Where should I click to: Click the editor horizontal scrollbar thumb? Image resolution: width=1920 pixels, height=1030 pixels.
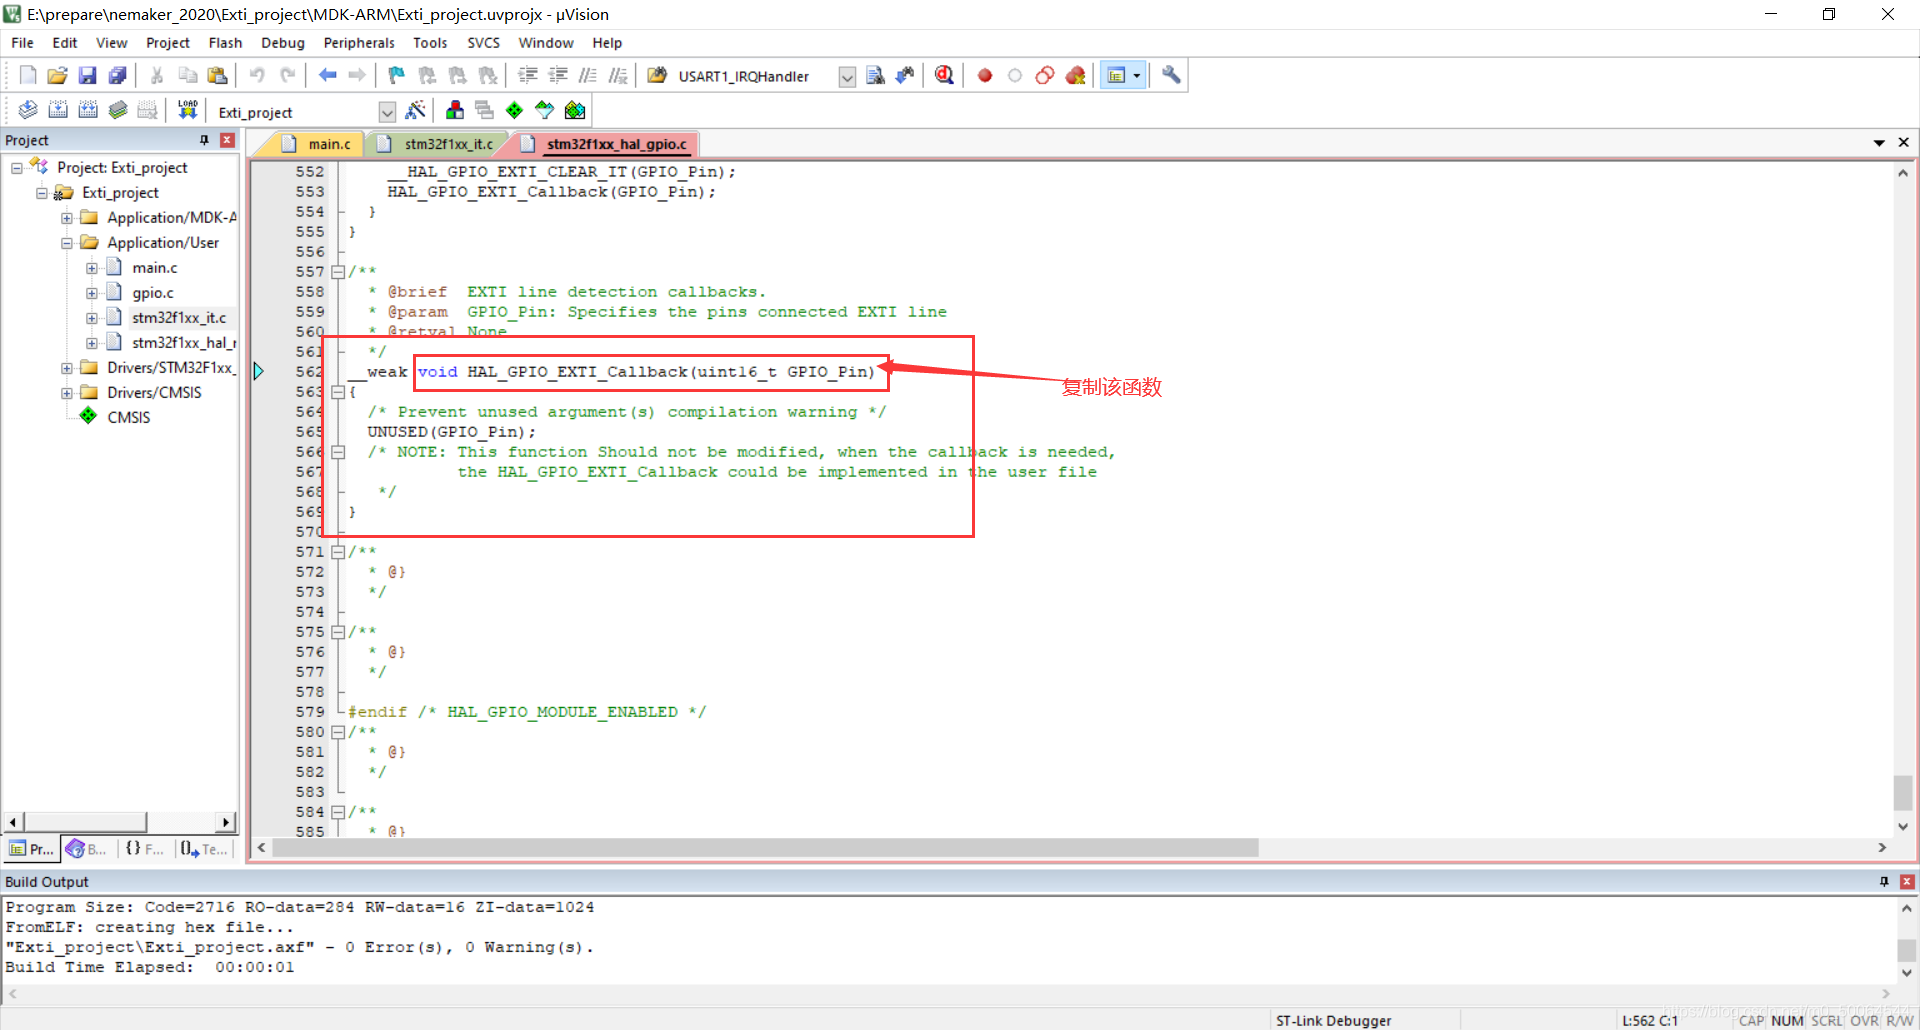pyautogui.click(x=765, y=848)
